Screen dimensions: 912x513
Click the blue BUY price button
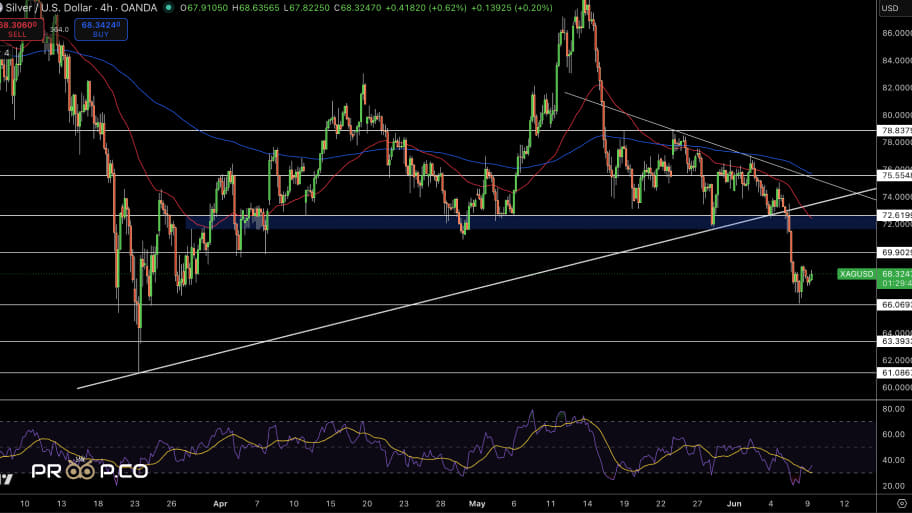(x=101, y=29)
